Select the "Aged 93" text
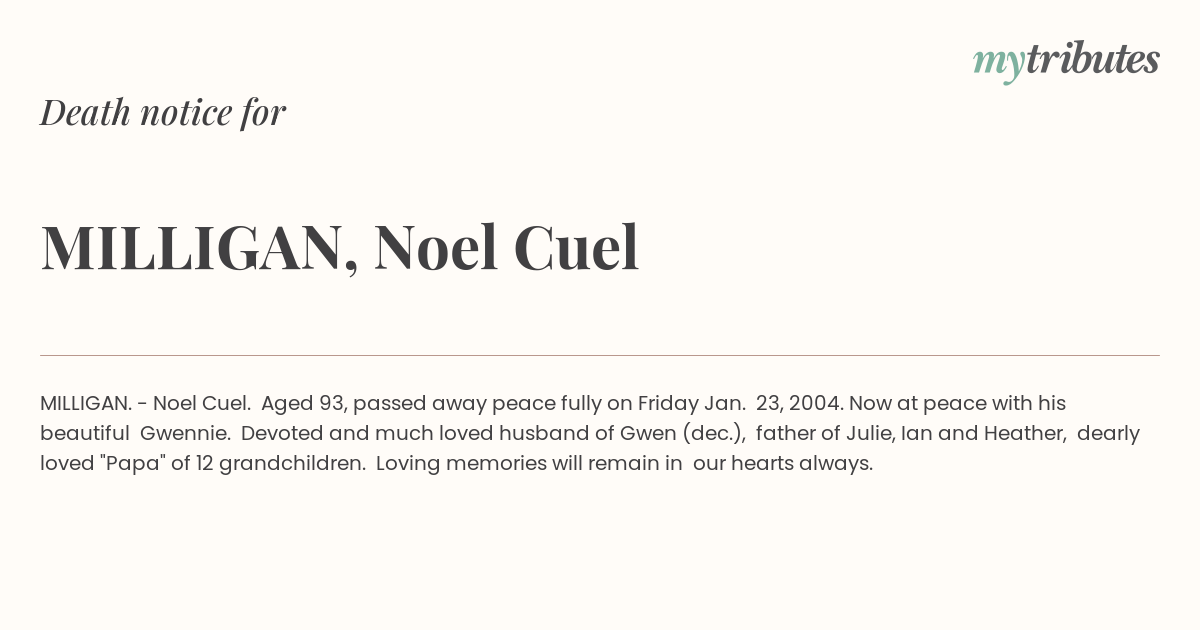Viewport: 1200px width, 630px height. 303,404
